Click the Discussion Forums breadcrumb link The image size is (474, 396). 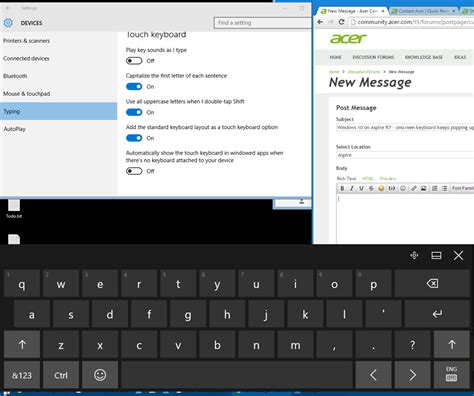point(364,72)
